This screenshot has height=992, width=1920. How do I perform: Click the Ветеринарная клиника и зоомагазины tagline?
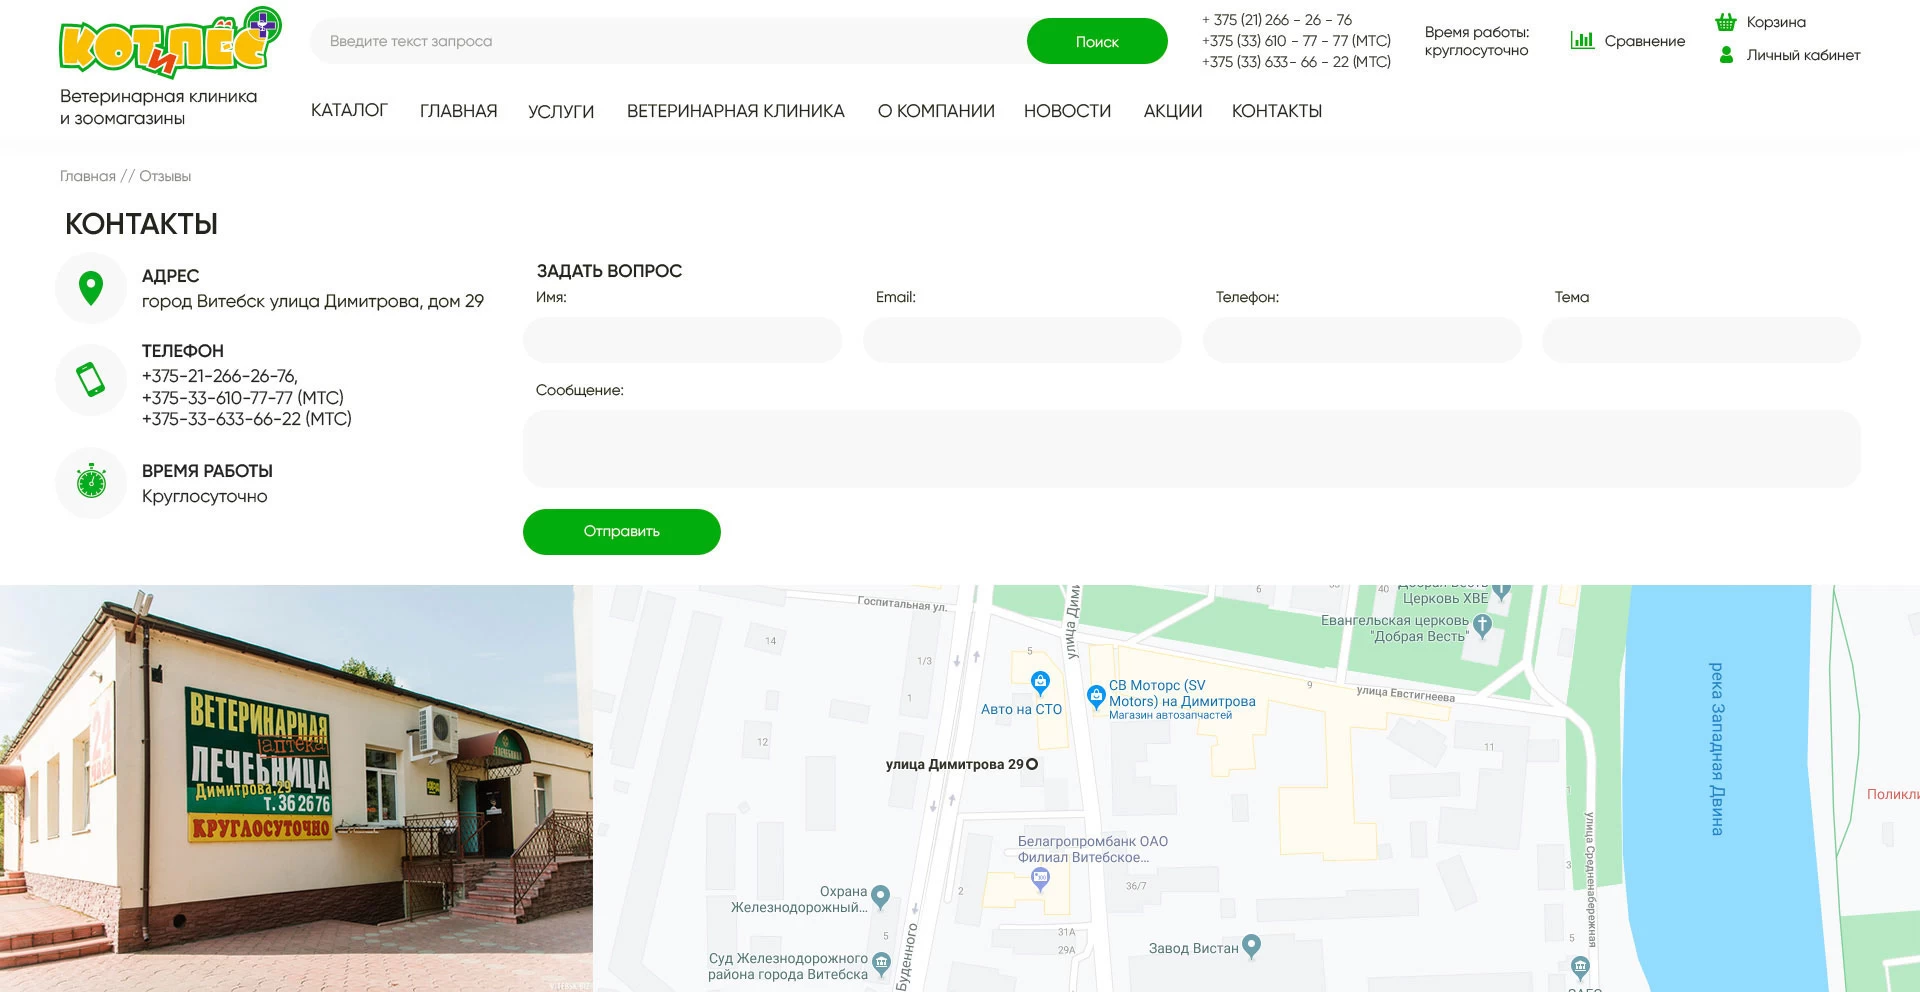coord(158,107)
